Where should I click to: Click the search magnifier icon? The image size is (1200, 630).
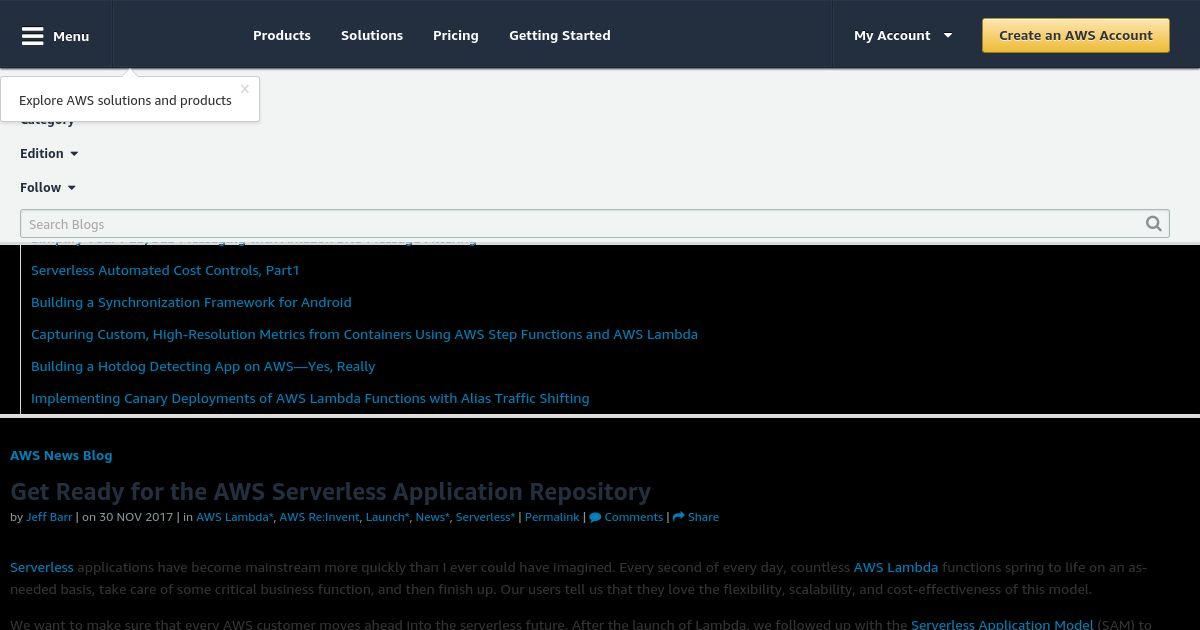click(1154, 224)
